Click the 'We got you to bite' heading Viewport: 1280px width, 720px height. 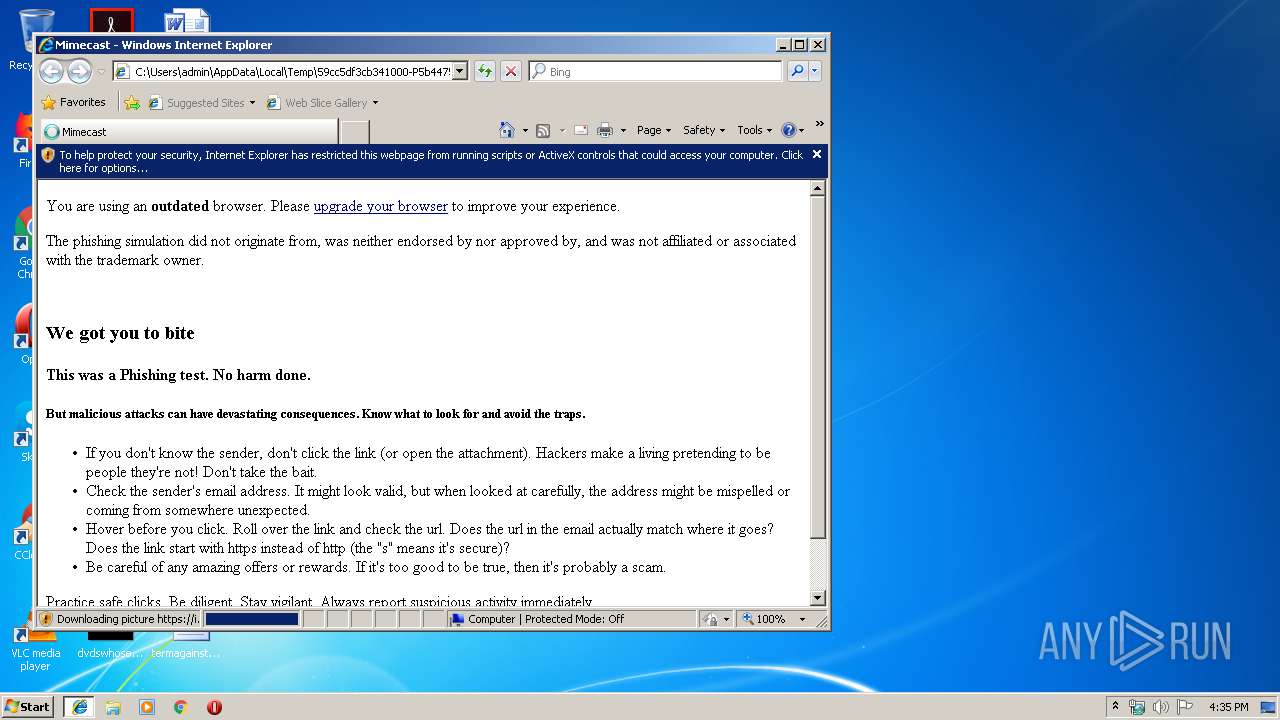point(120,333)
